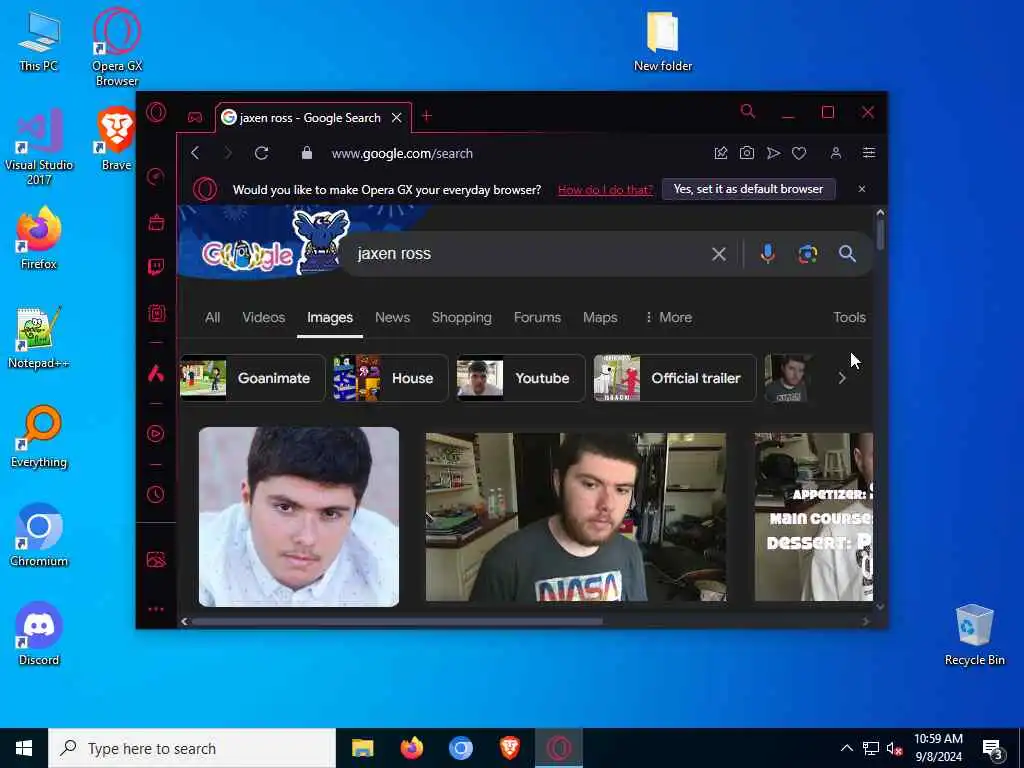Click the tab search magnifier icon

(x=748, y=112)
